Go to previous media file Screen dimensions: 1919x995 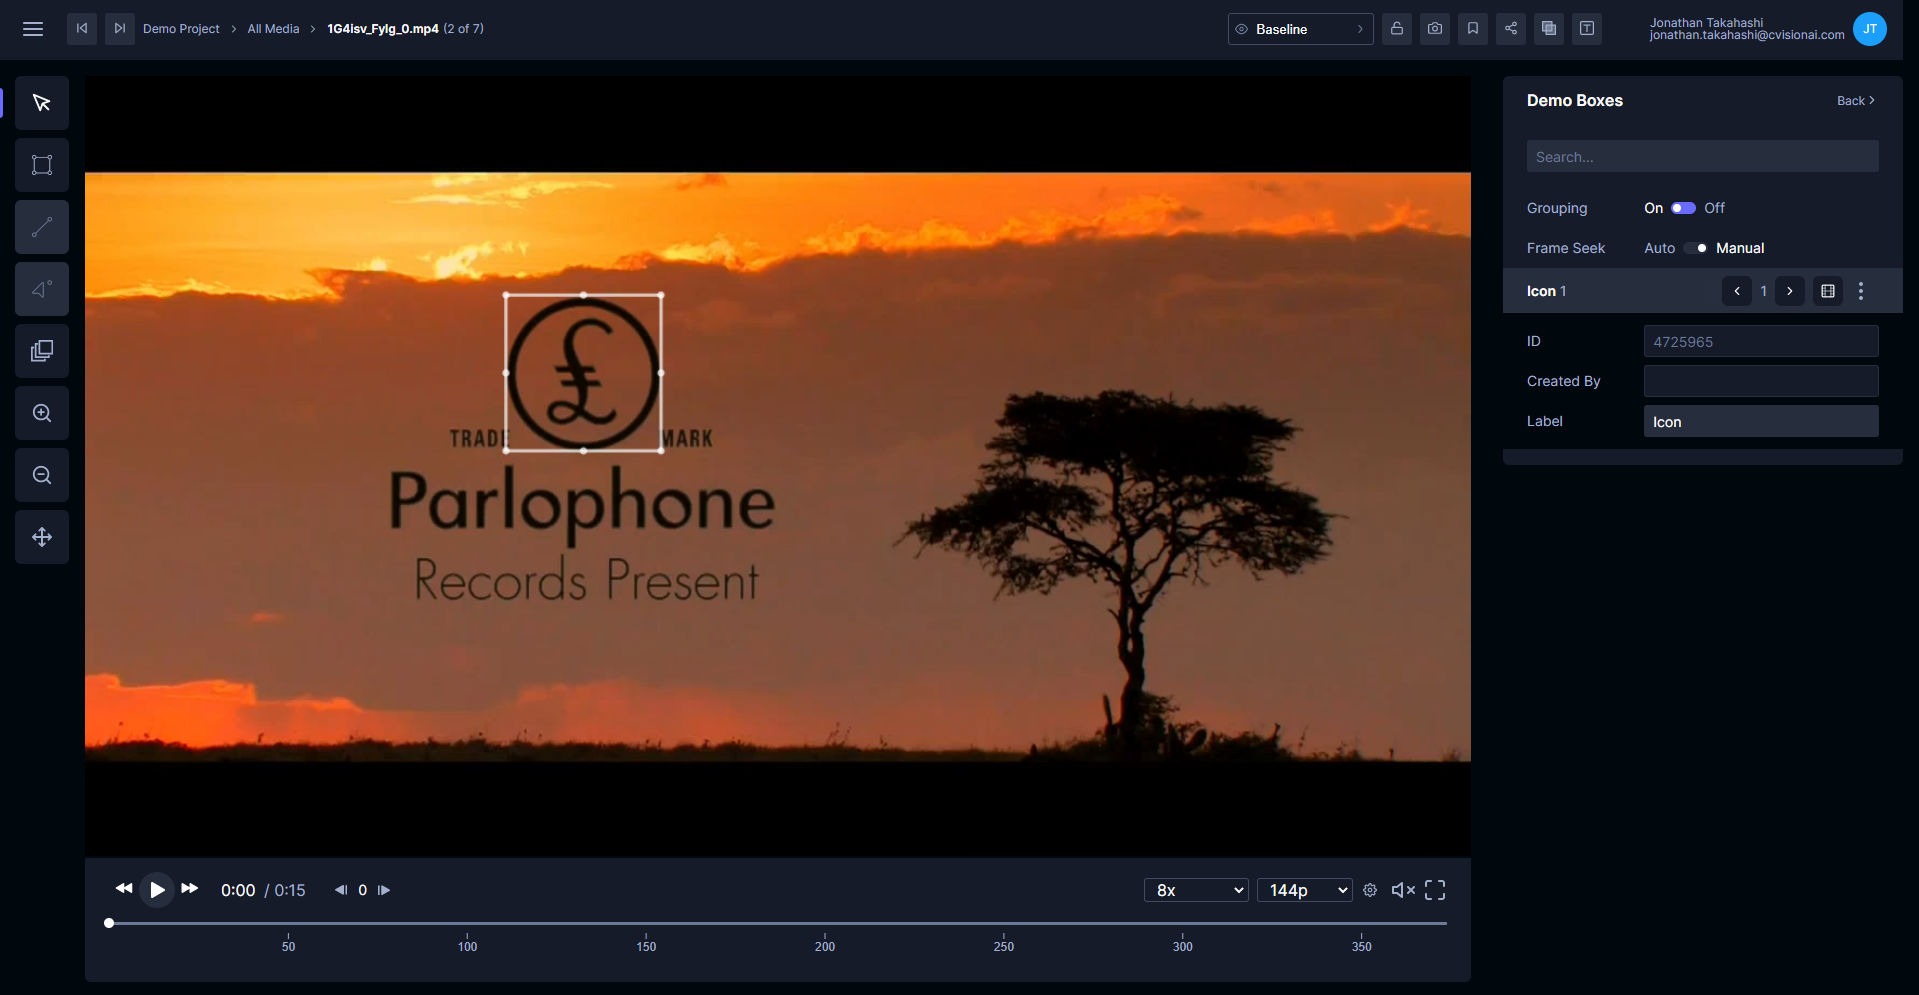click(82, 29)
